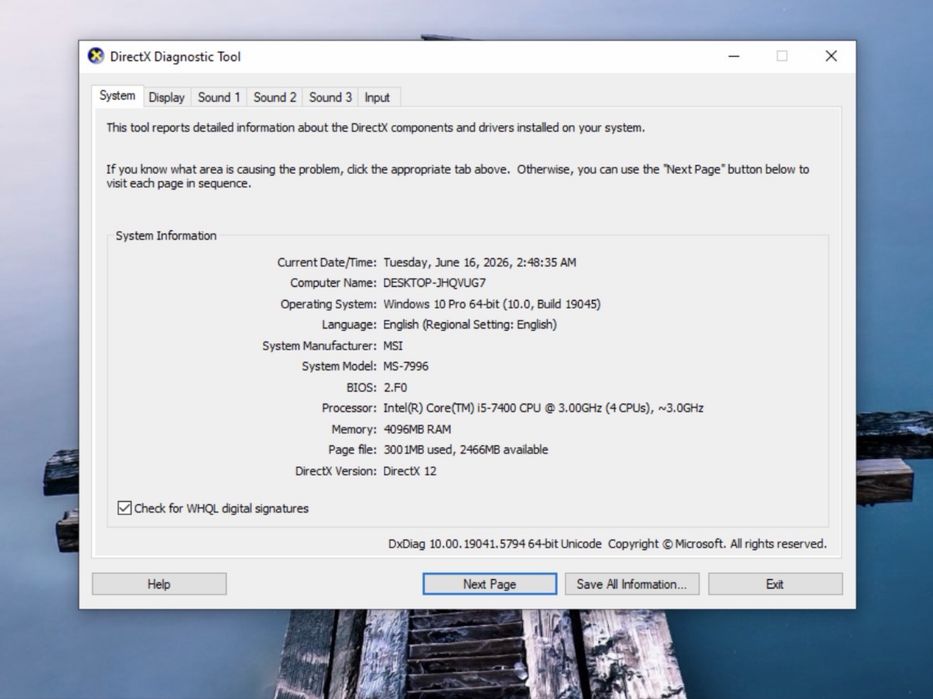This screenshot has width=933, height=699.
Task: Click the 'If you know what area' paragraph
Action: [x=458, y=177]
